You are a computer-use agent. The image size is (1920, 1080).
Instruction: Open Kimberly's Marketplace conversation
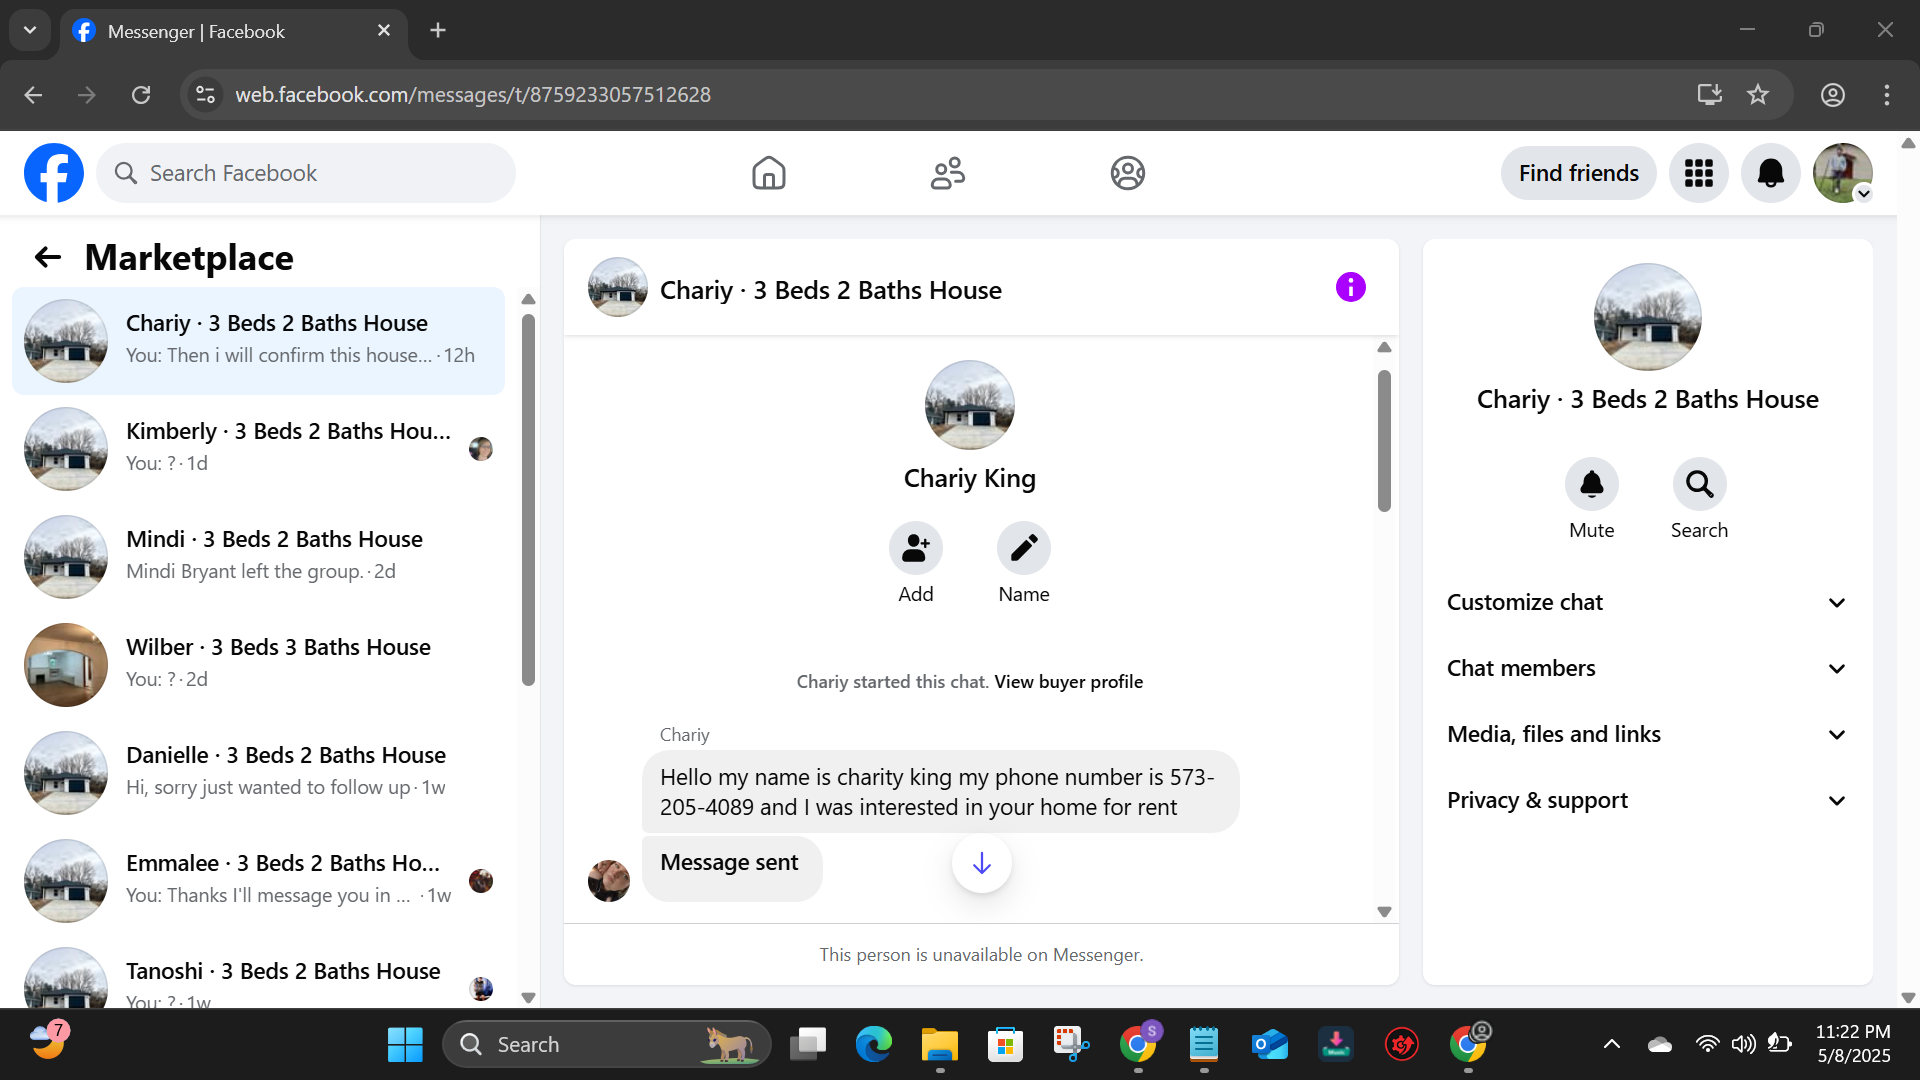pos(258,449)
